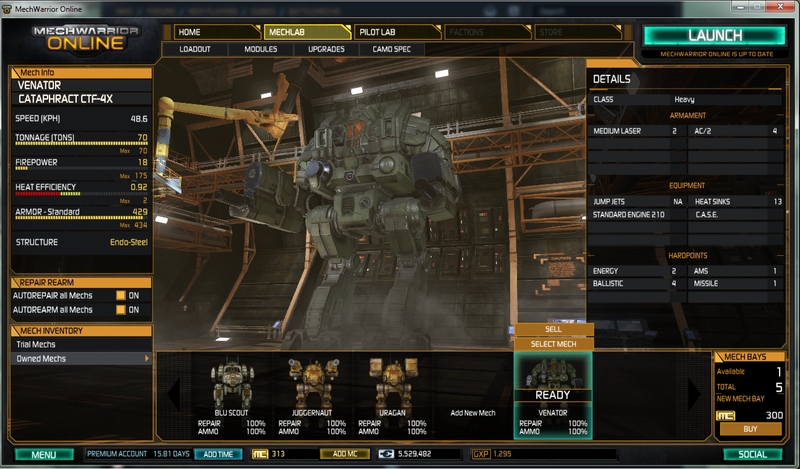Viewport: 800px width, 469px height.
Task: Toggle Autorearm all Mechs checkbox
Action: click(x=121, y=310)
